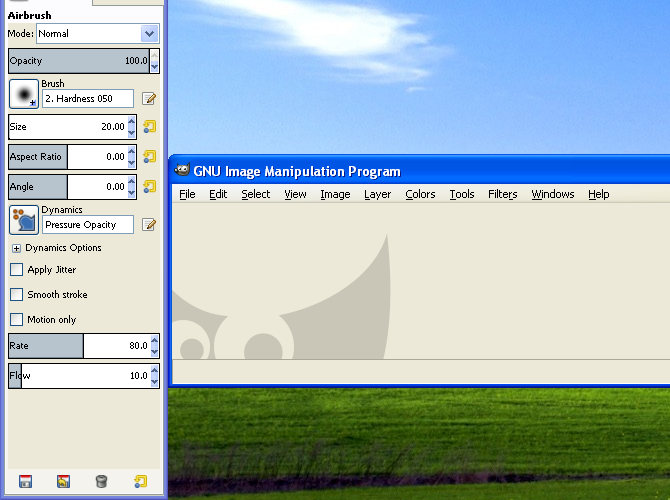Click the brush name field Hardness 050
This screenshot has width=670, height=500.
[87, 99]
